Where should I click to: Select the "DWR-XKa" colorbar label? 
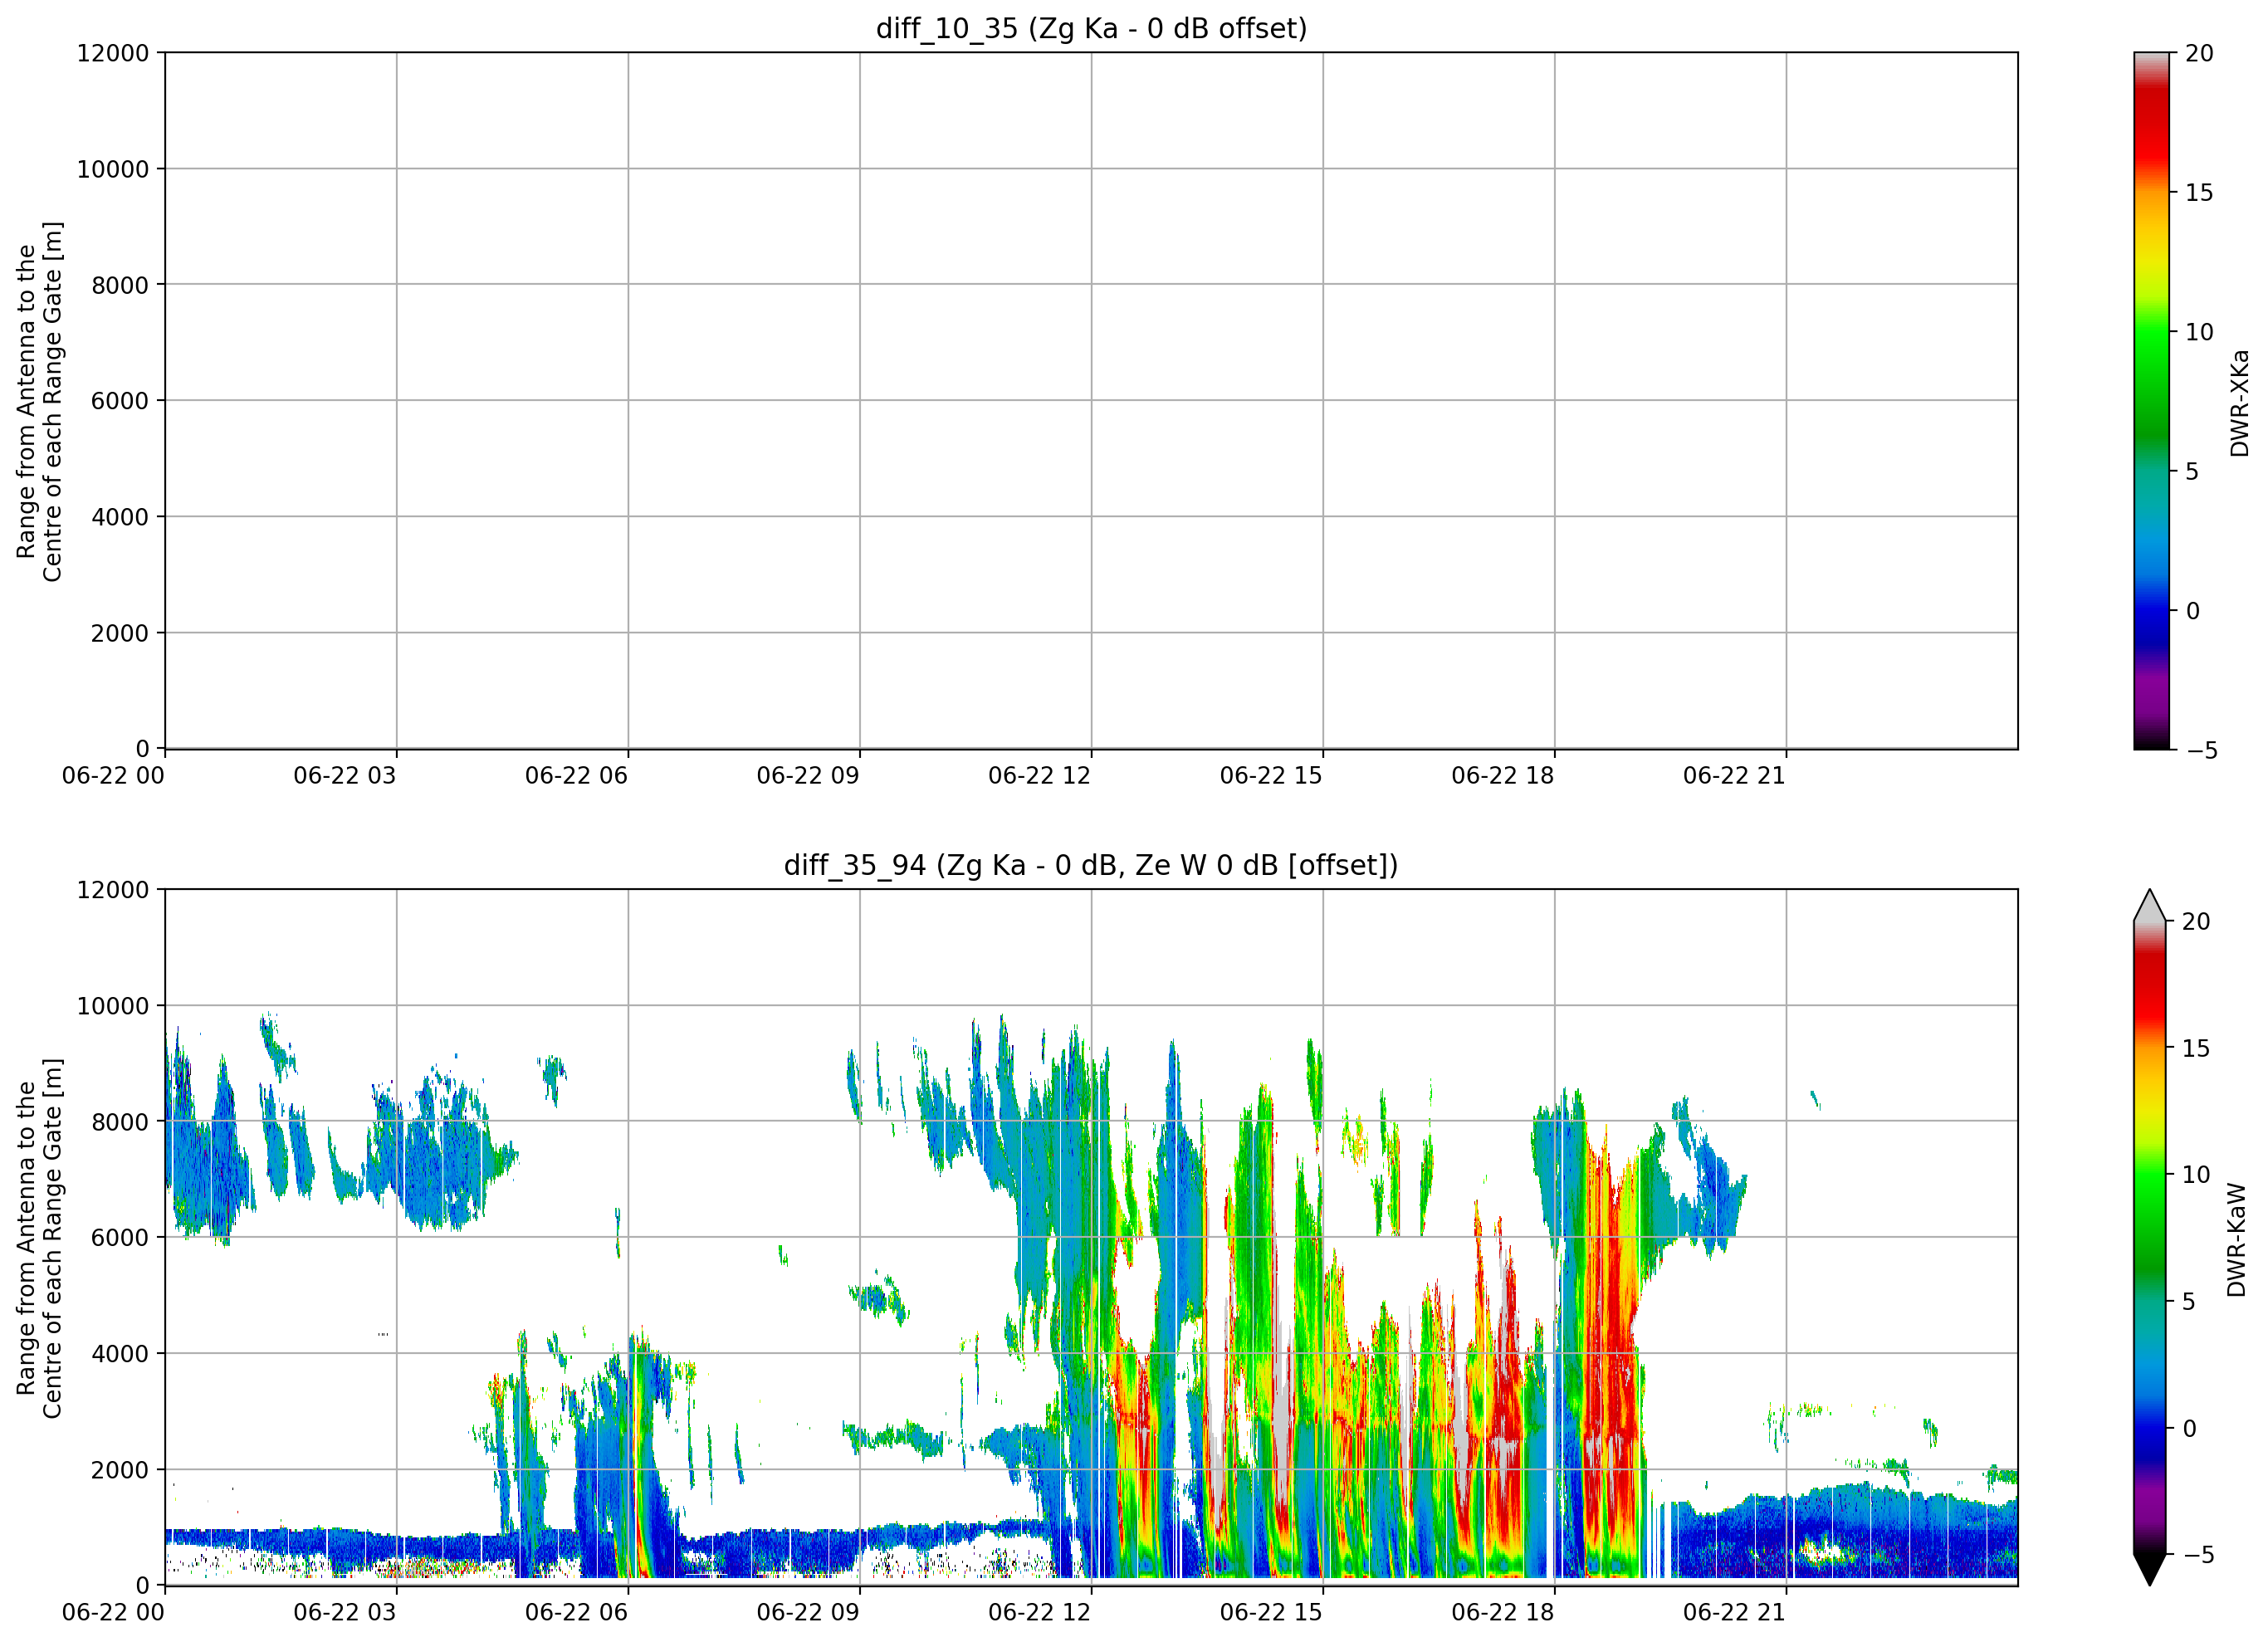(2239, 402)
